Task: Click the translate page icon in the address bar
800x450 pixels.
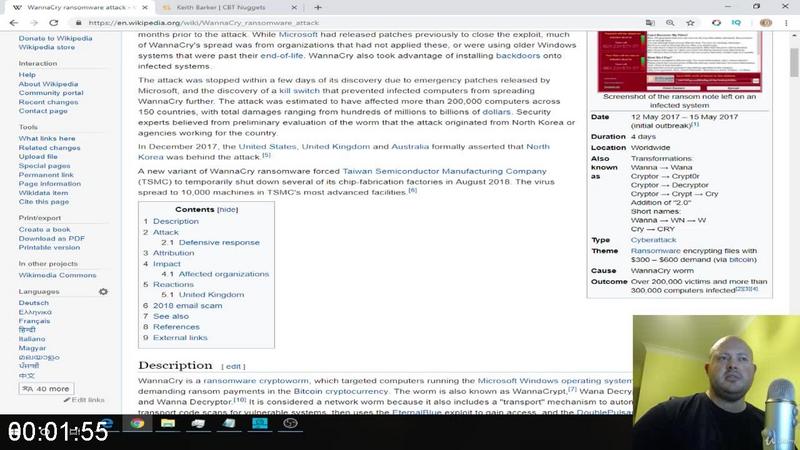Action: (x=650, y=23)
